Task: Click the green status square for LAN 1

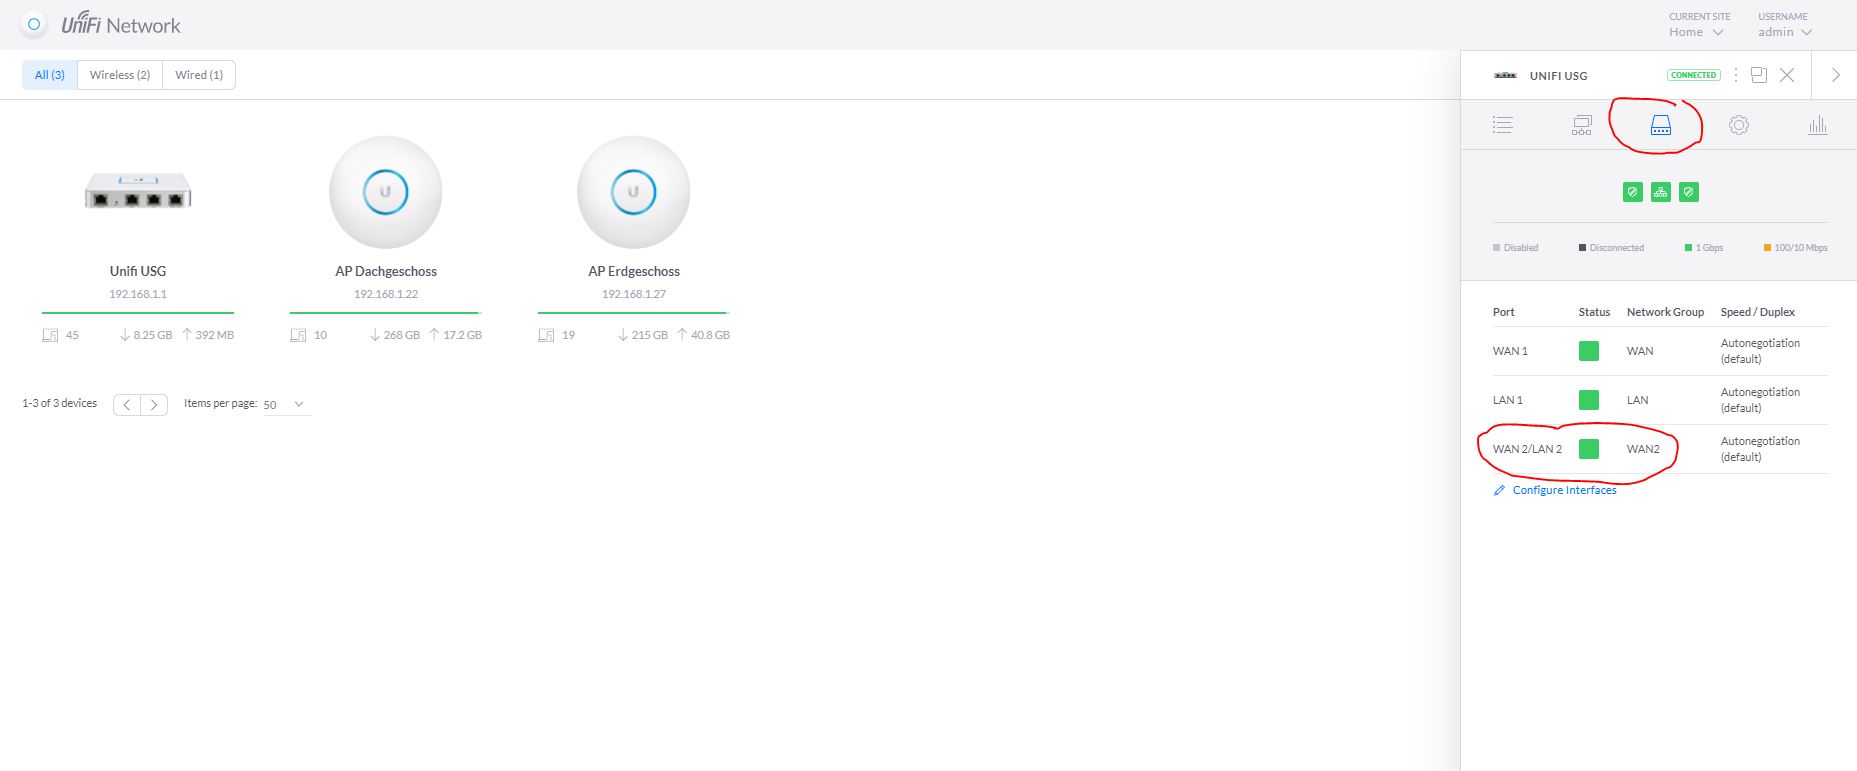Action: (1588, 400)
